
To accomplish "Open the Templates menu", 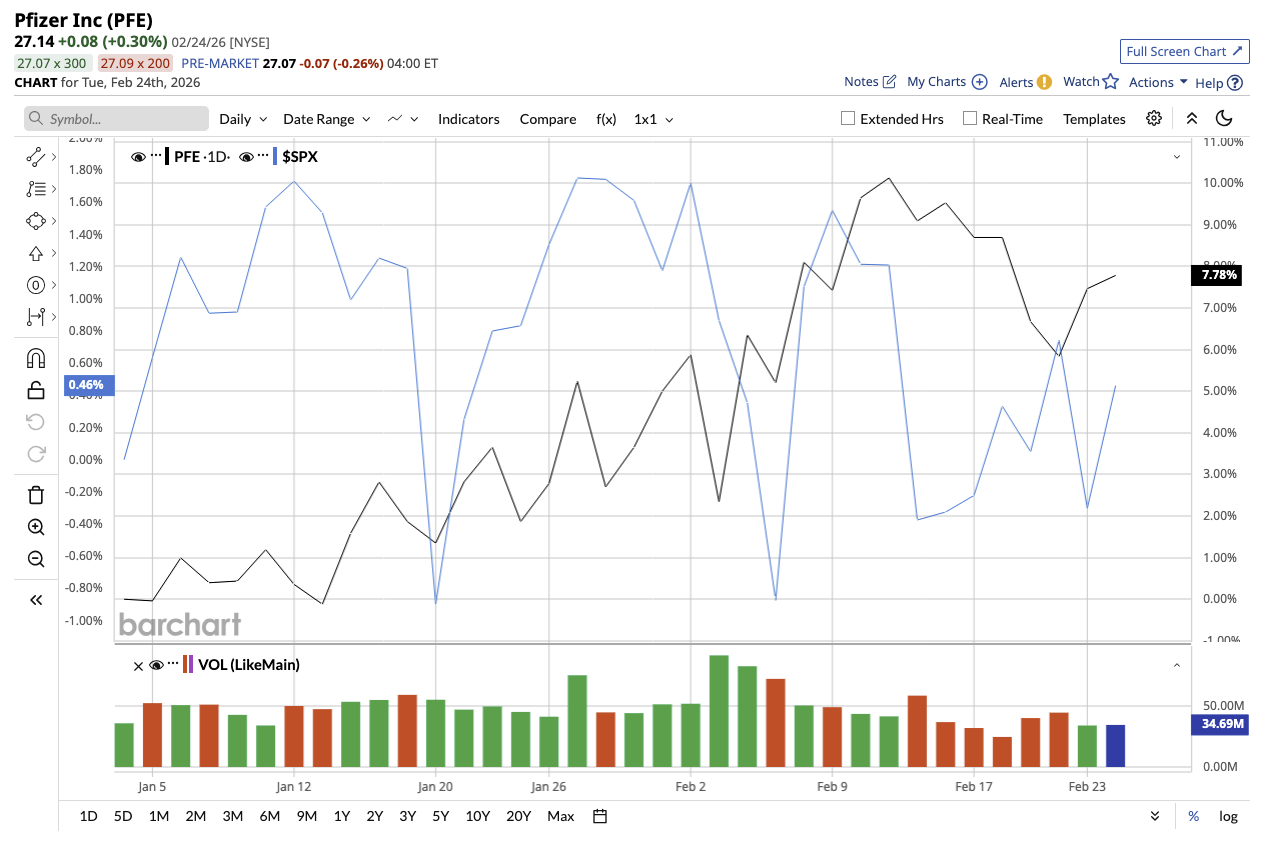I will [x=1094, y=119].
